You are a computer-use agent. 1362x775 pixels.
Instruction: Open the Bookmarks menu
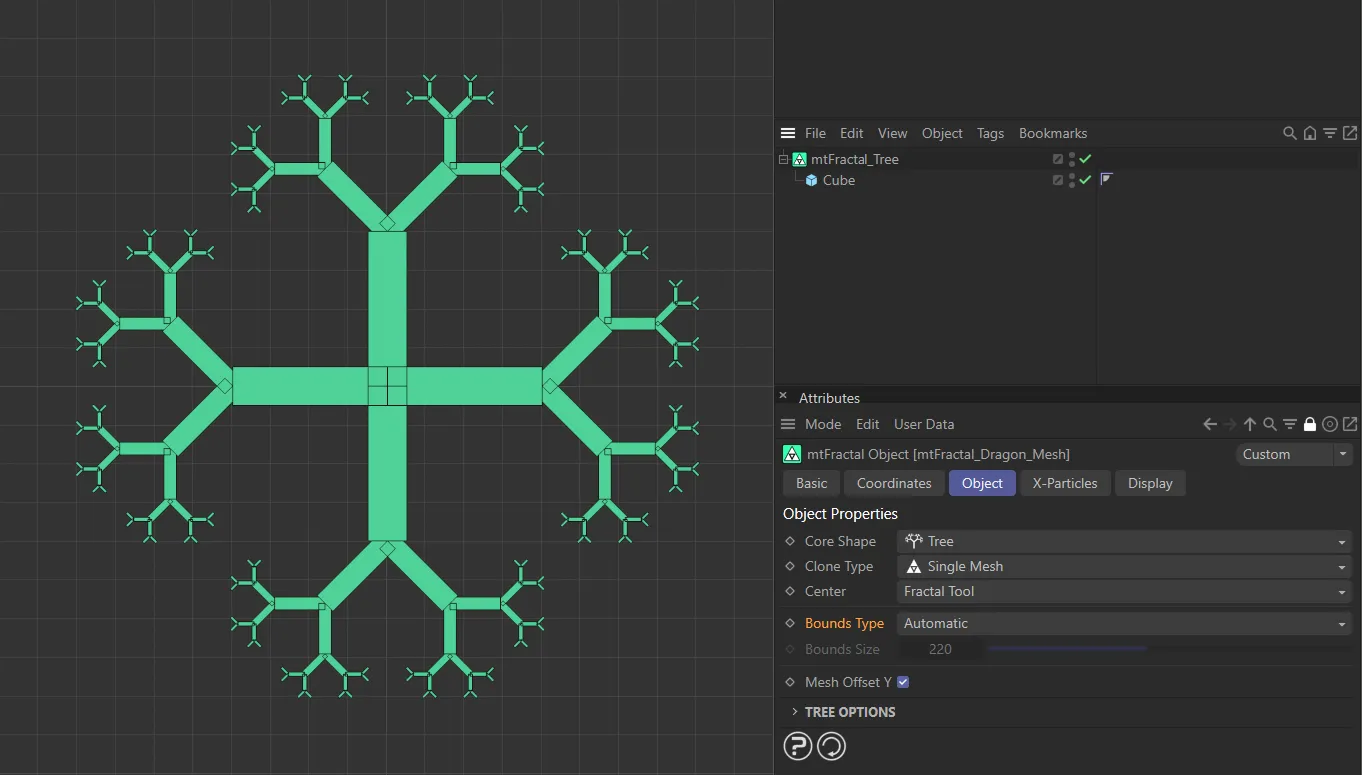click(x=1052, y=133)
